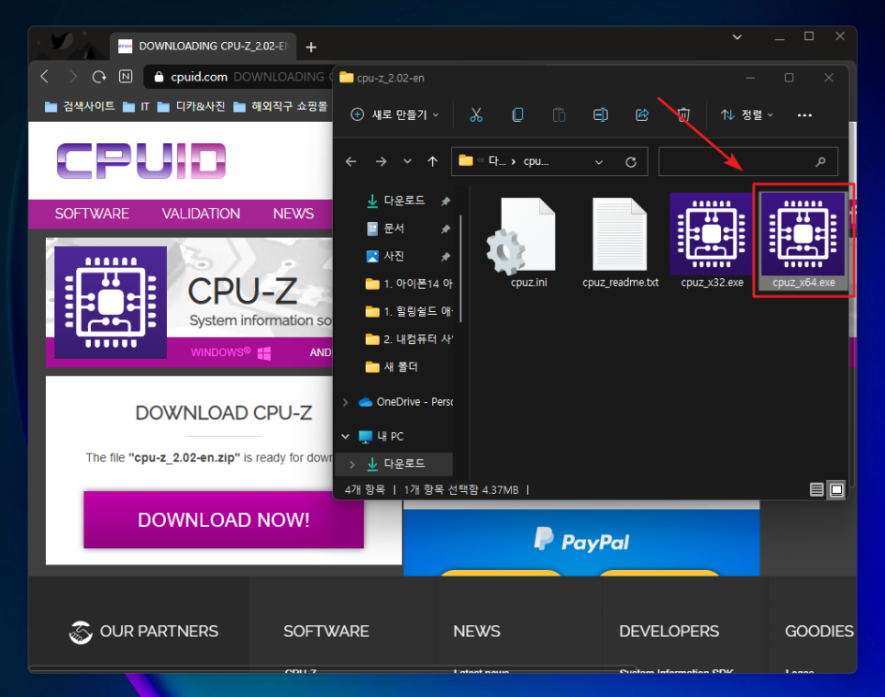Switch to details list view in Explorer status bar
885x697 pixels.
pos(816,489)
